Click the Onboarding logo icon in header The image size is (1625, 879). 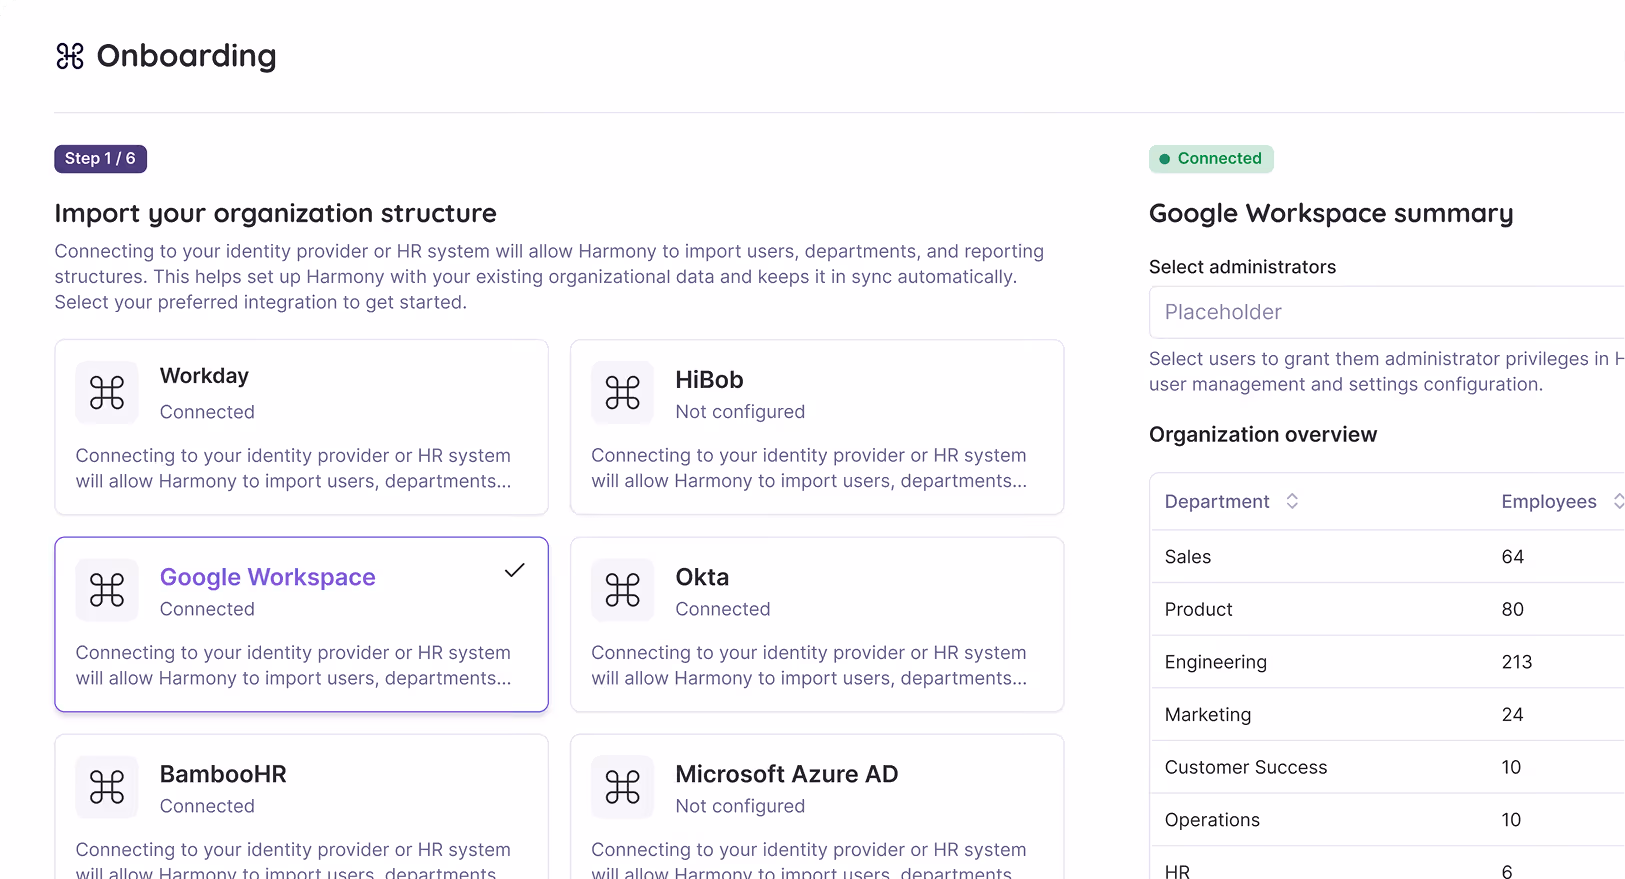click(70, 56)
